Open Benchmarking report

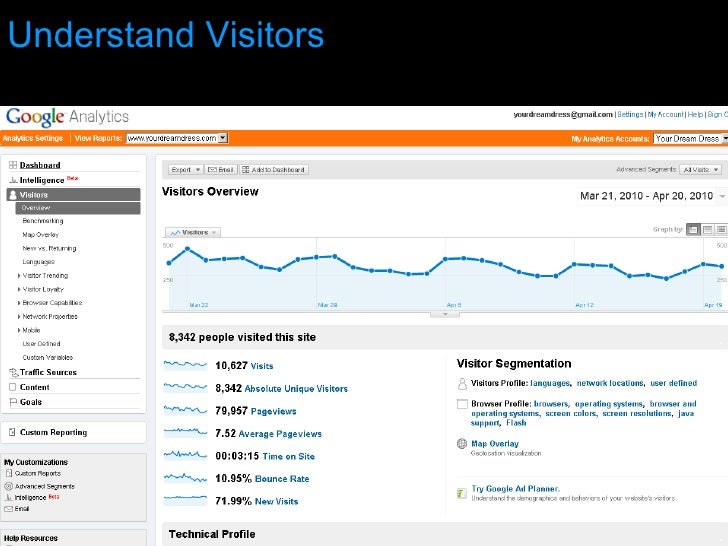point(43,221)
